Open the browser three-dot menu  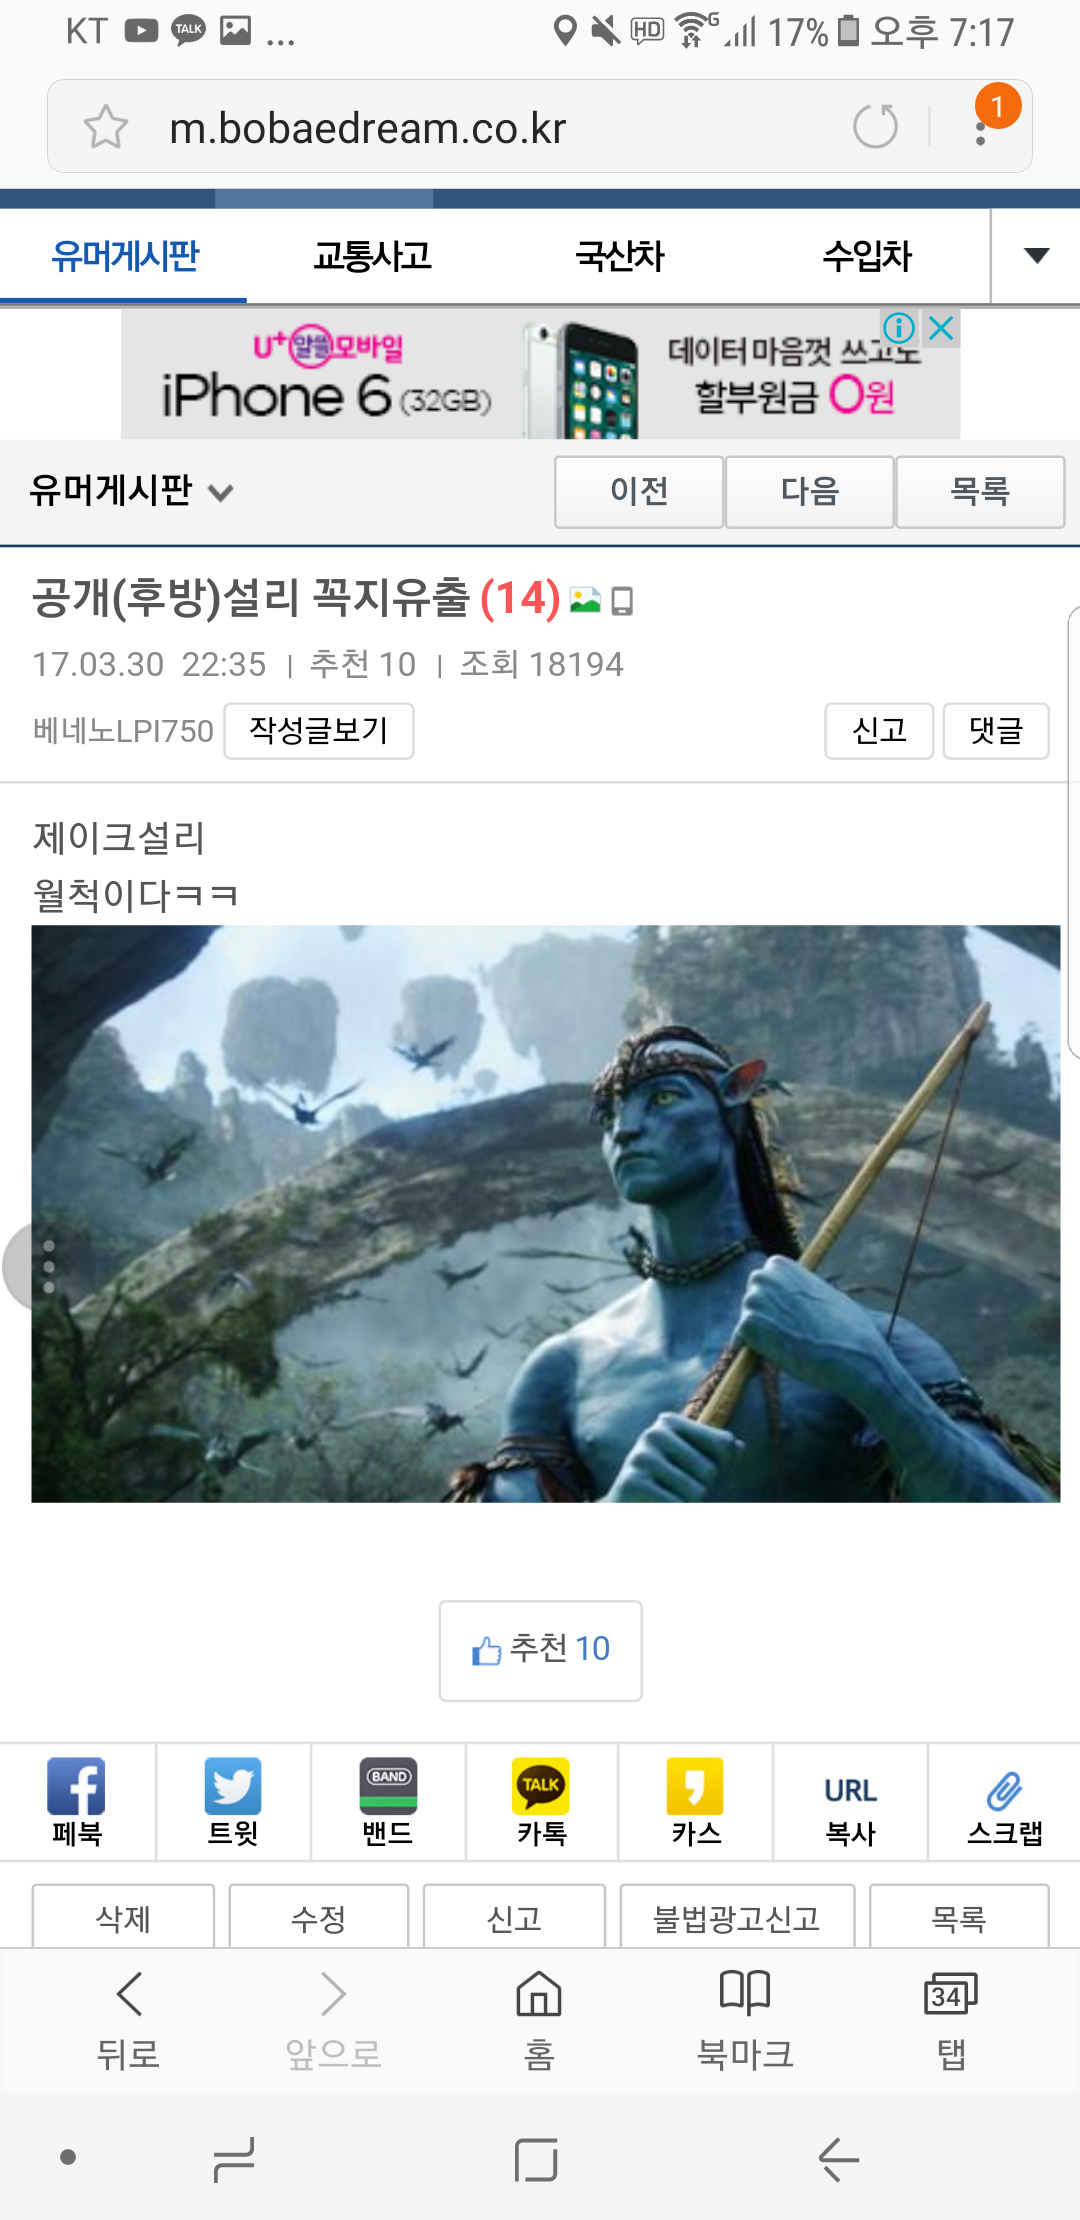[981, 127]
